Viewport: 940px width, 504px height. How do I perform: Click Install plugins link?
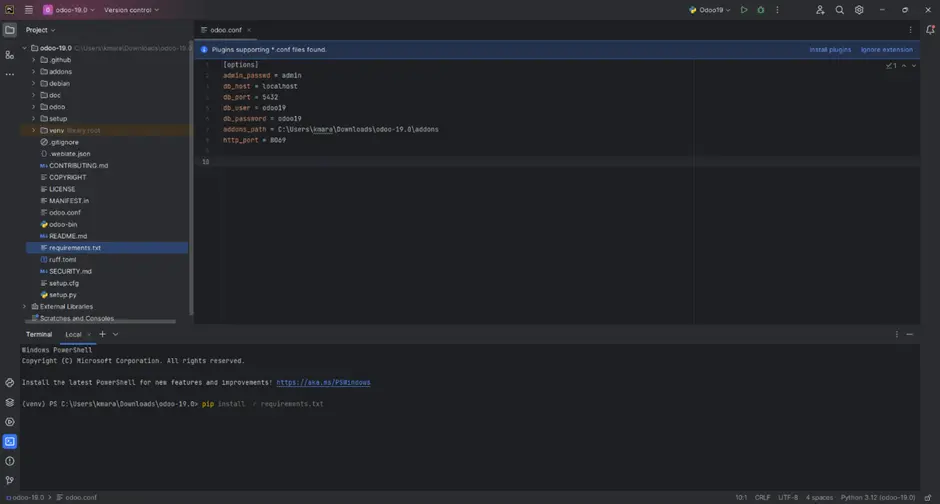(x=830, y=50)
